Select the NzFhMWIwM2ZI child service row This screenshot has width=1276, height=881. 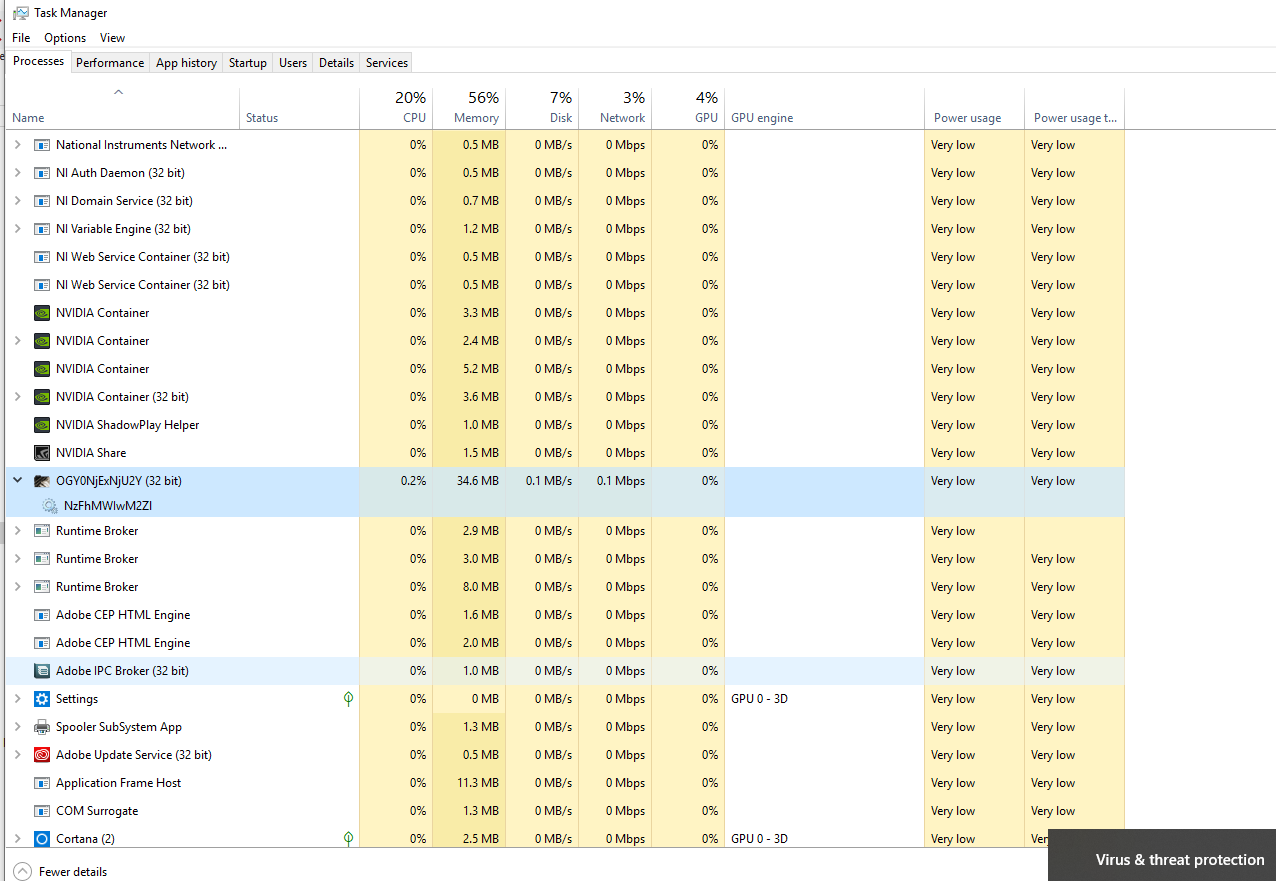tap(565, 506)
